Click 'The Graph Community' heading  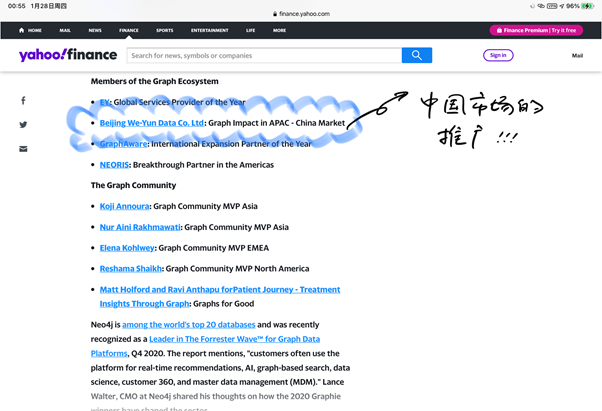tap(133, 185)
